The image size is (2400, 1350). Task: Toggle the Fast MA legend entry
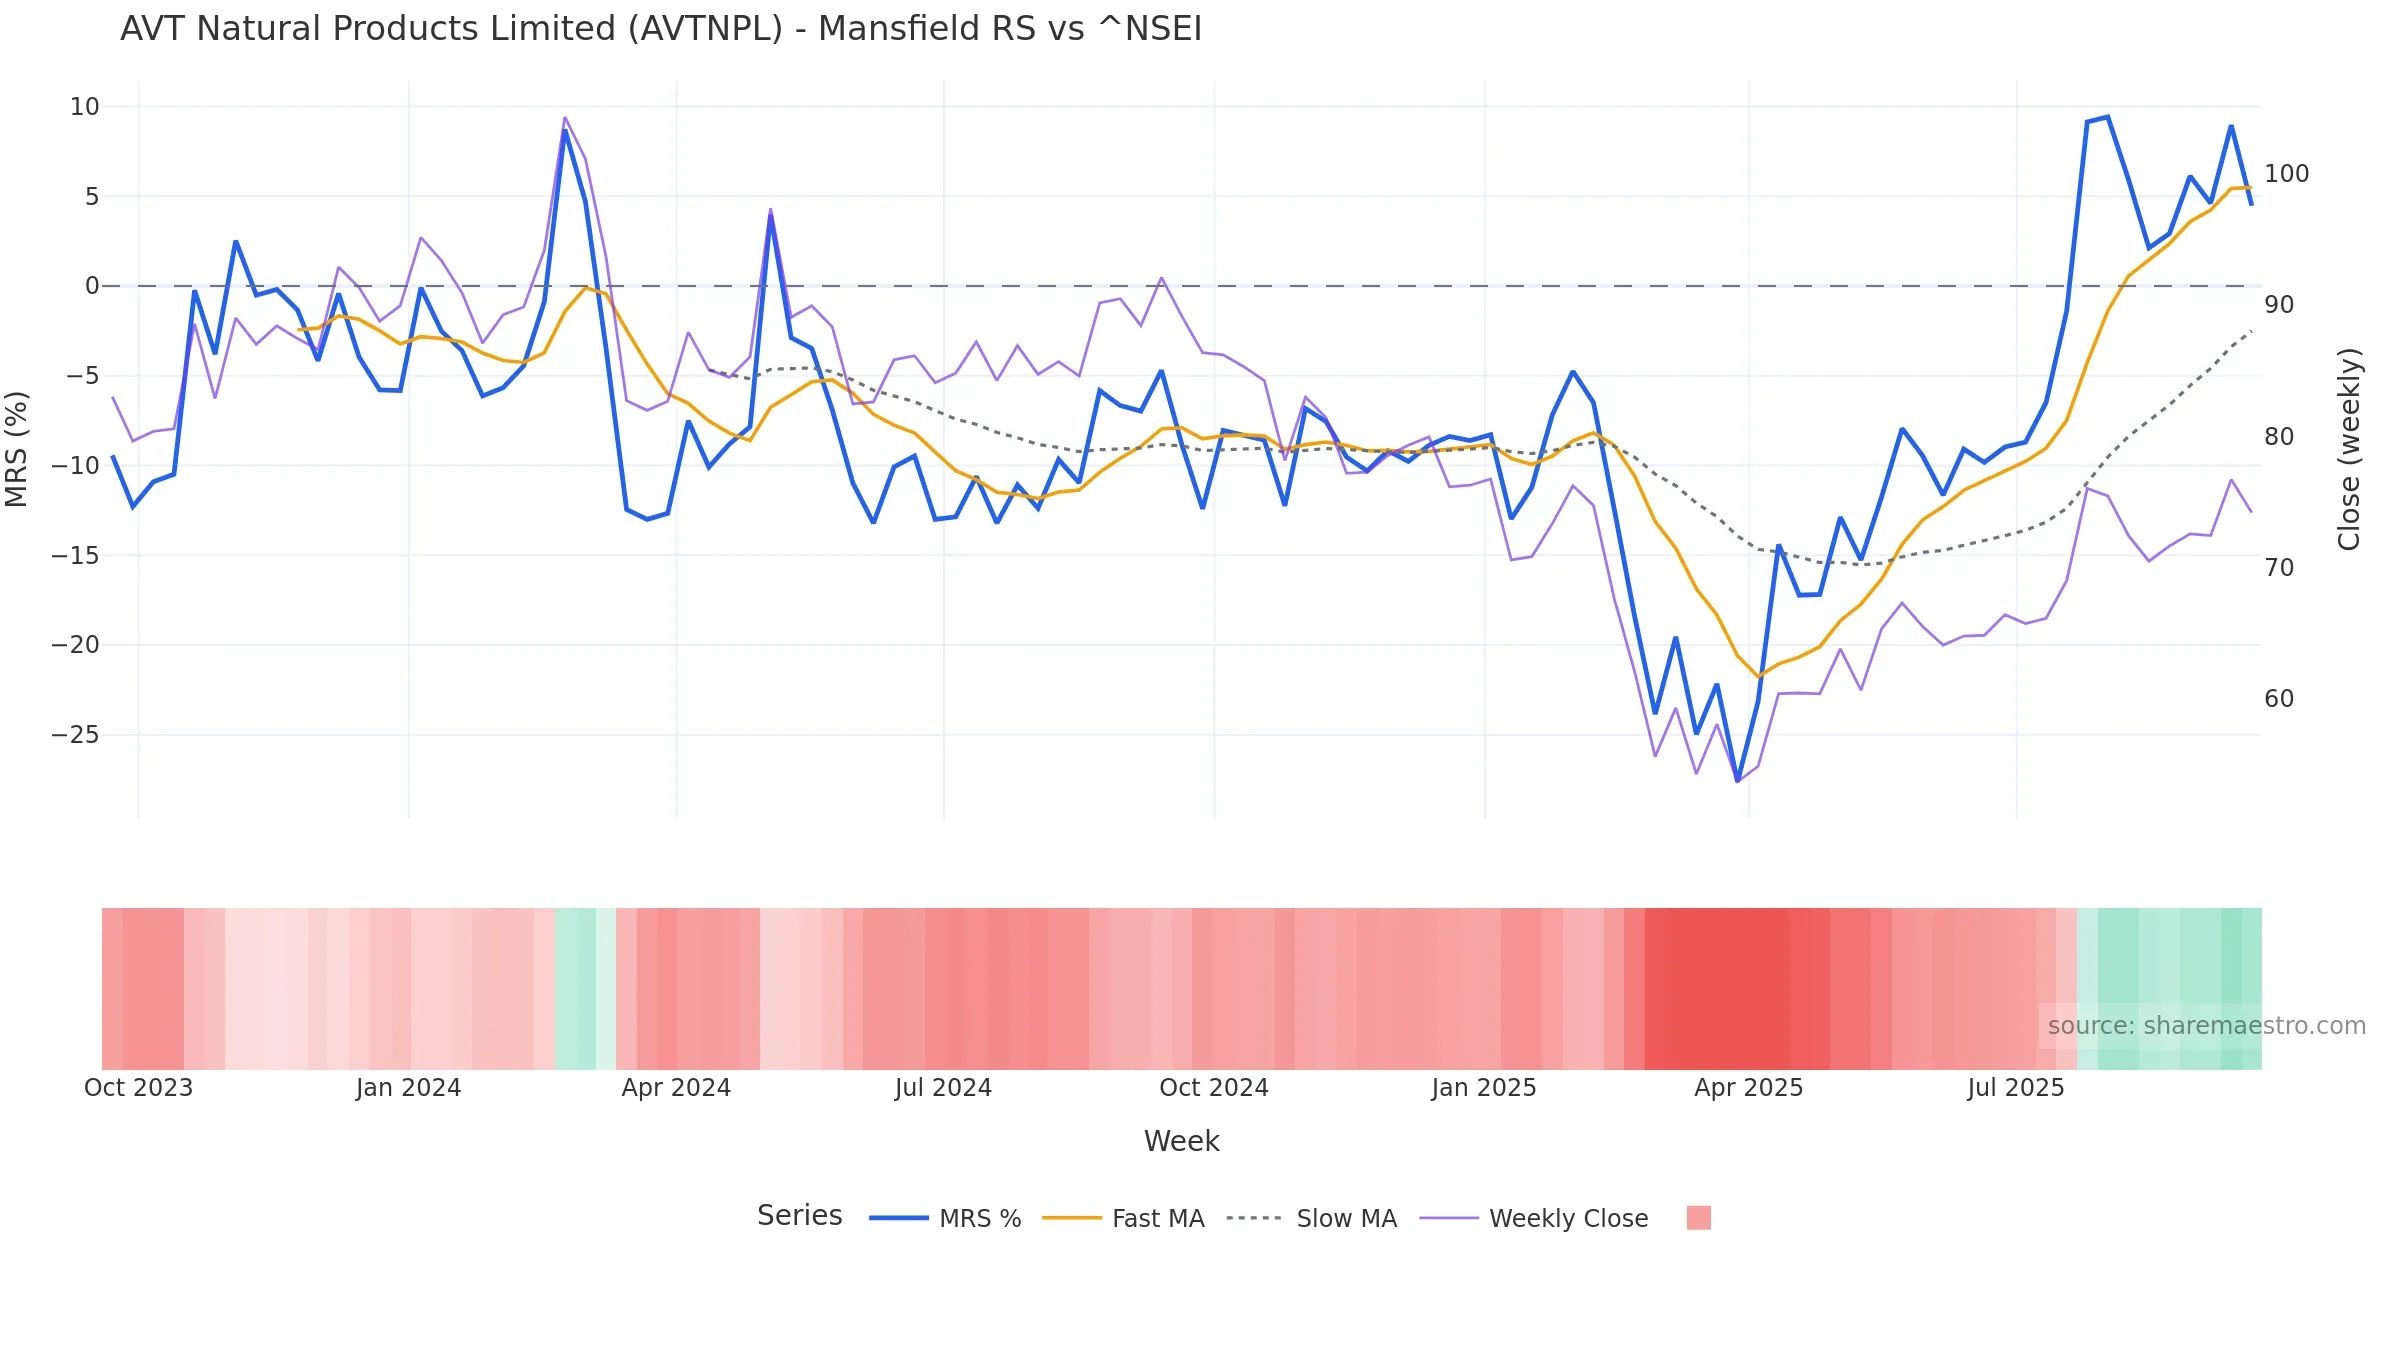[1123, 1218]
